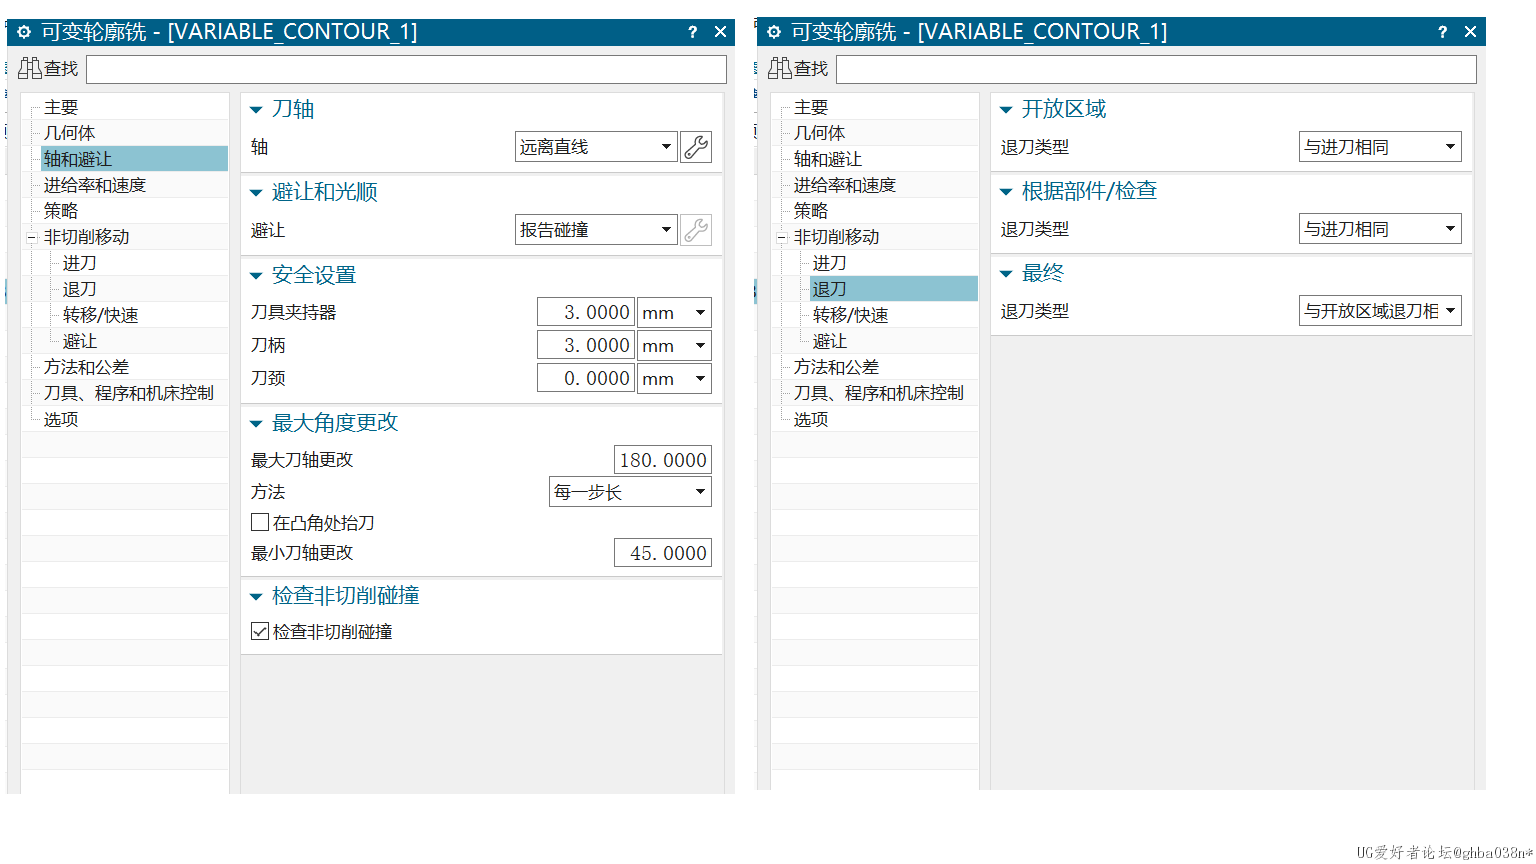This screenshot has width=1536, height=864.
Task: Open 最终 退刀类型 dropdown
Action: tap(1380, 311)
